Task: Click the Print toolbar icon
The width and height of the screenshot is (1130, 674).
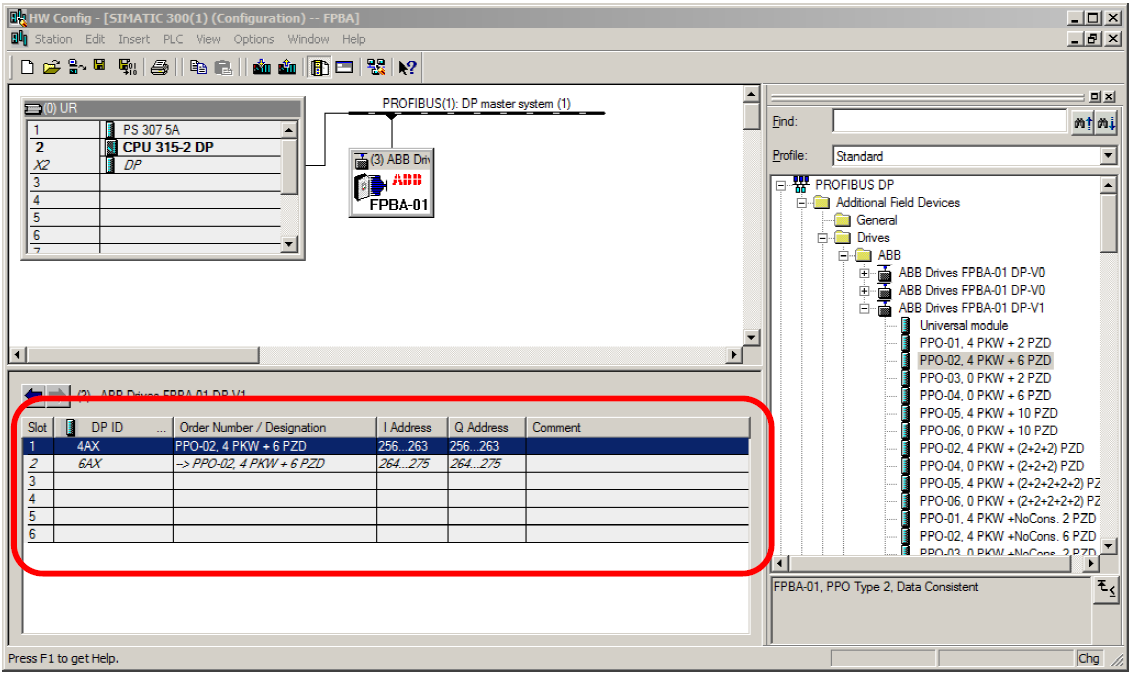Action: coord(159,67)
